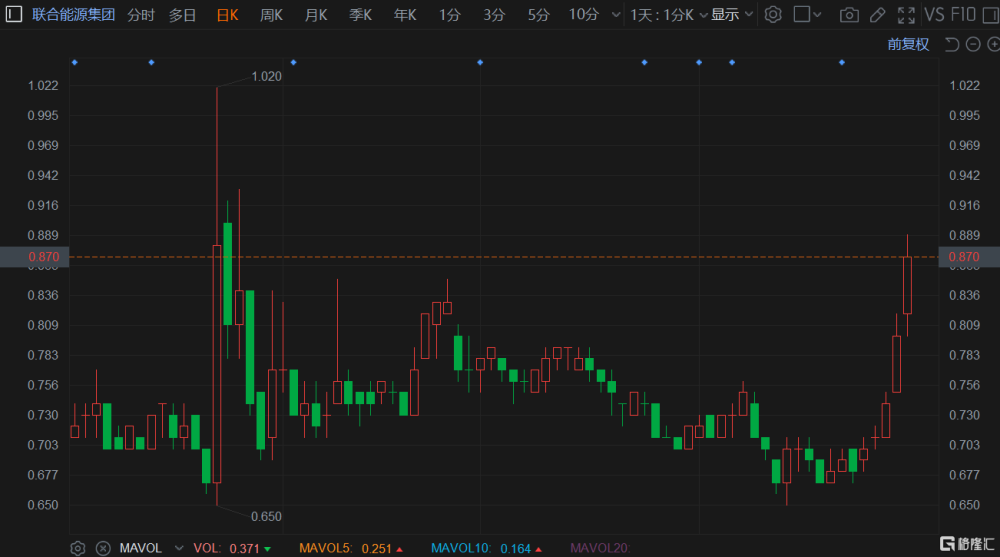The height and width of the screenshot is (557, 1000).
Task: Toggle the left sidebar panel icon
Action: (x=14, y=14)
